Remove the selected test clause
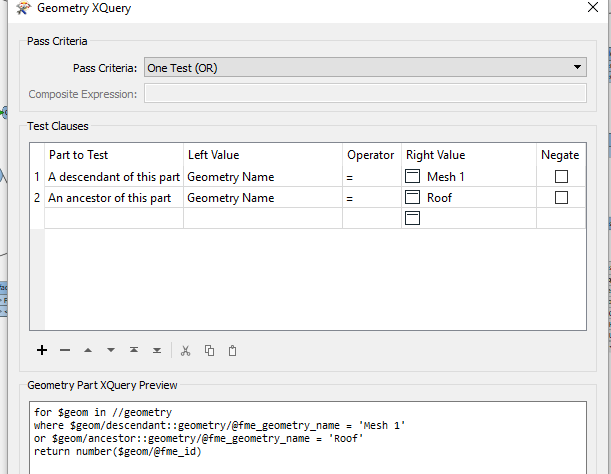The image size is (611, 474). (x=65, y=350)
